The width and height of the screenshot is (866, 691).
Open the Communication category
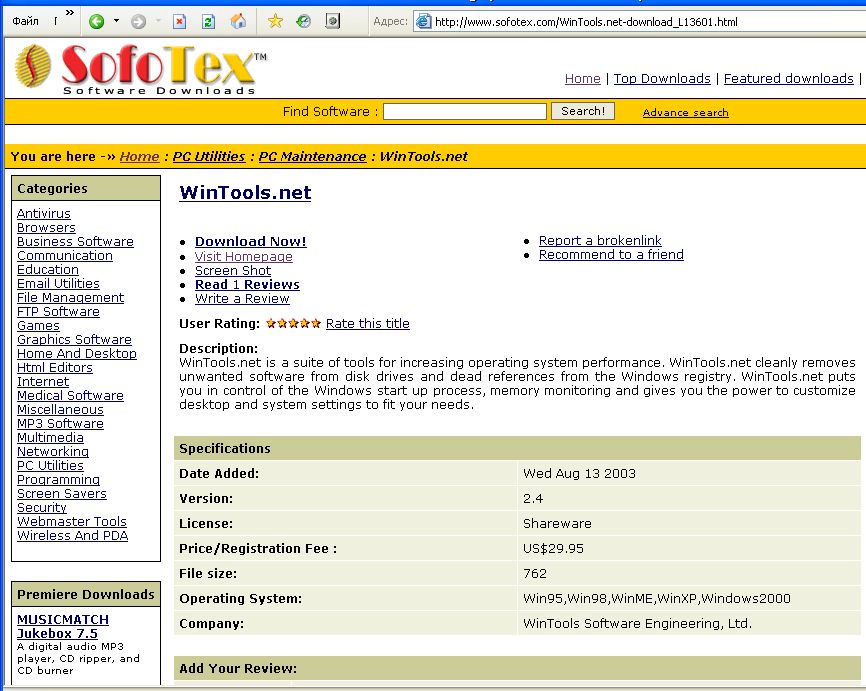65,256
